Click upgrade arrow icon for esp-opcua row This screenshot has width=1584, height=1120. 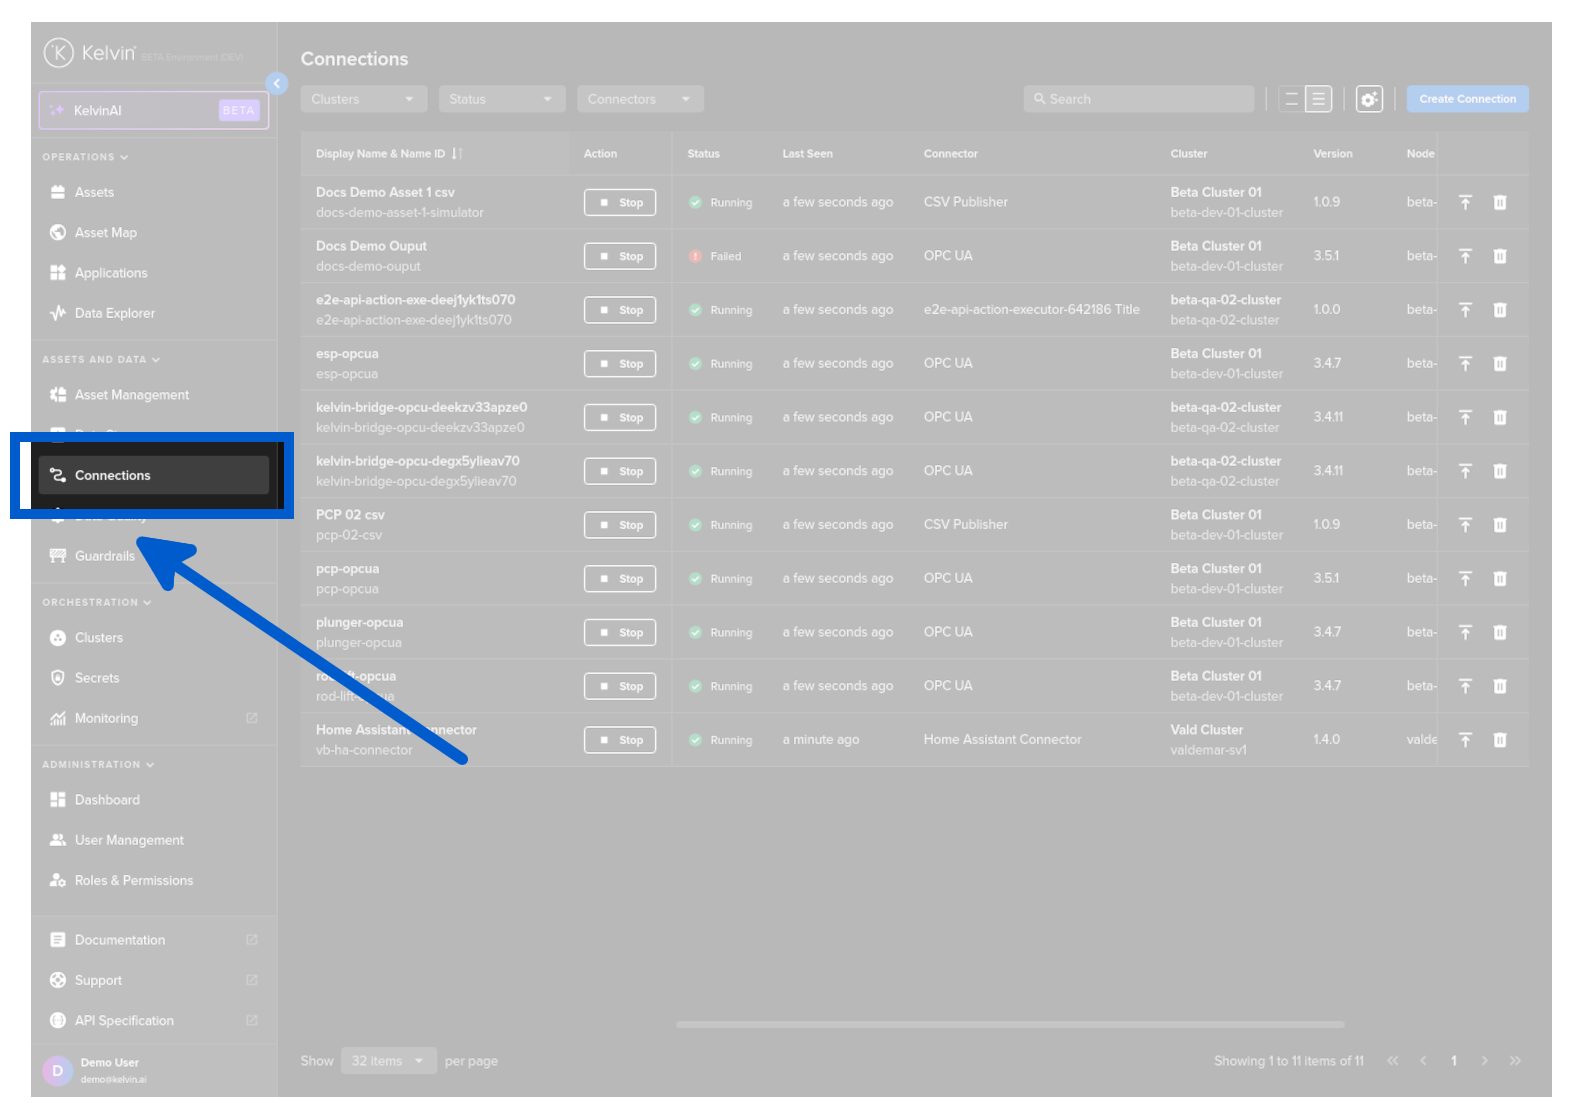point(1465,364)
